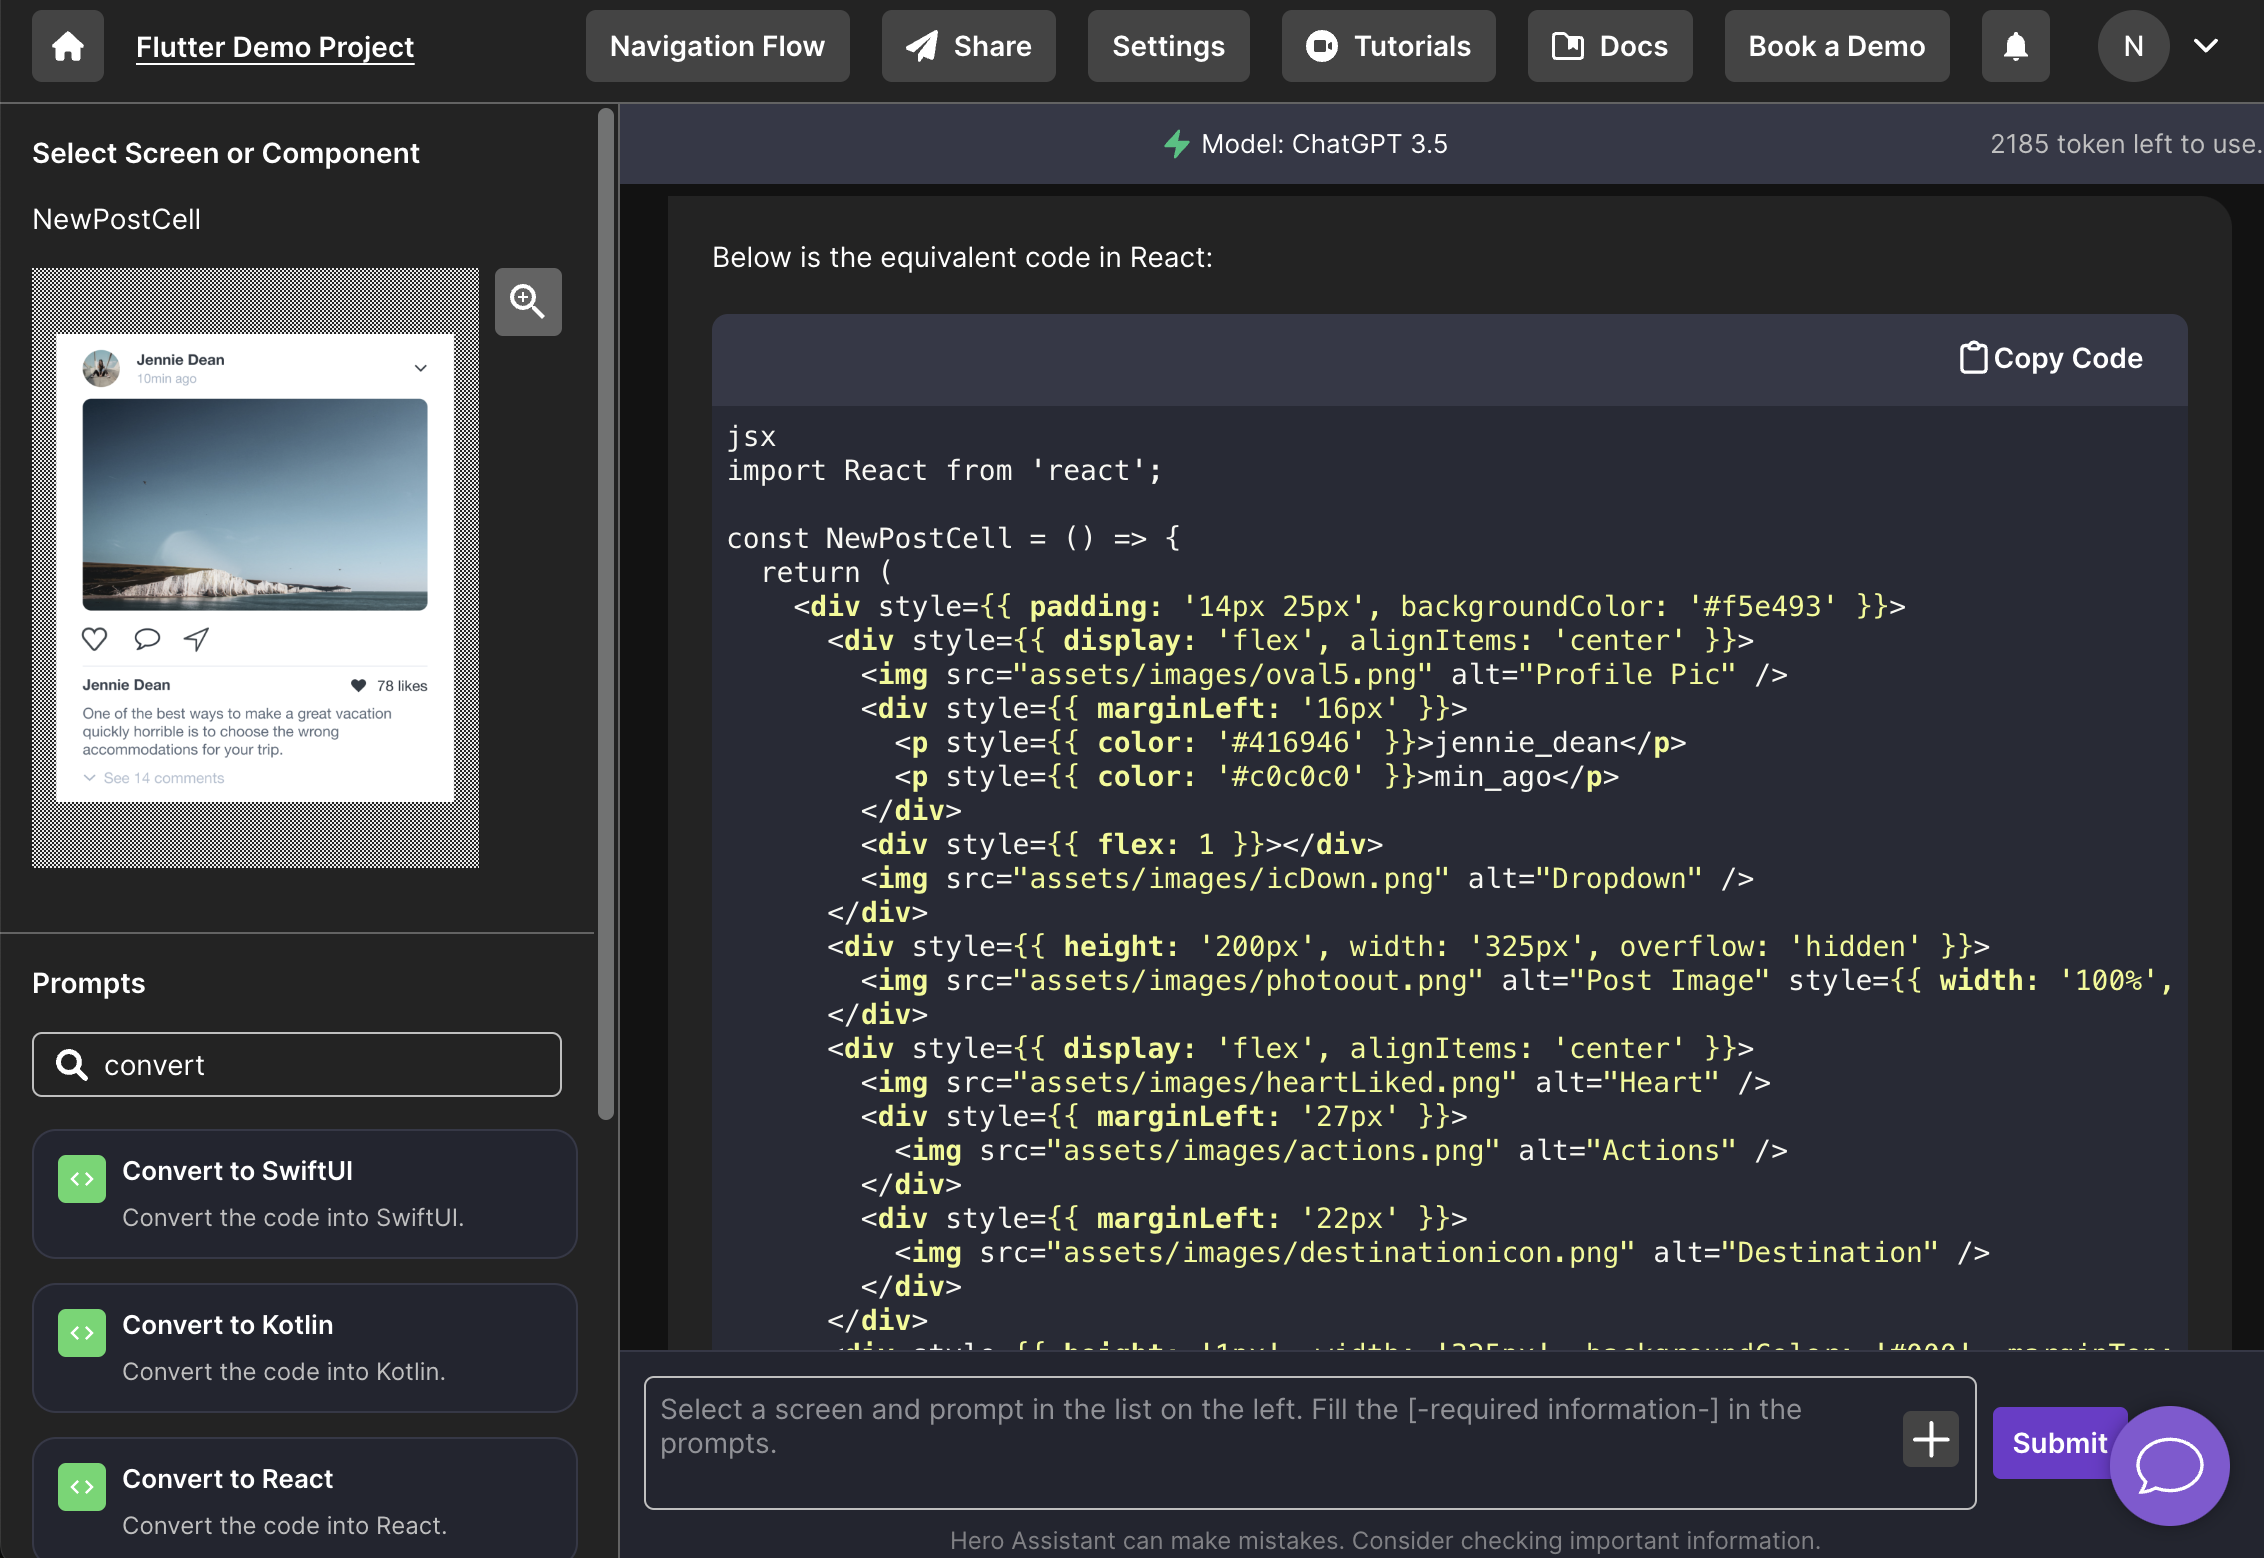The width and height of the screenshot is (2264, 1558).
Task: Click the Convert to SwiftUI code icon
Action: [x=82, y=1179]
